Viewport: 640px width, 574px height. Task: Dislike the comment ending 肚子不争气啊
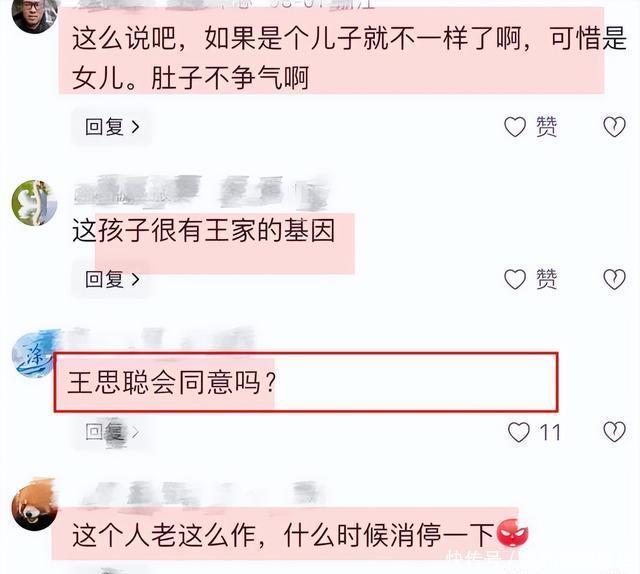614,127
